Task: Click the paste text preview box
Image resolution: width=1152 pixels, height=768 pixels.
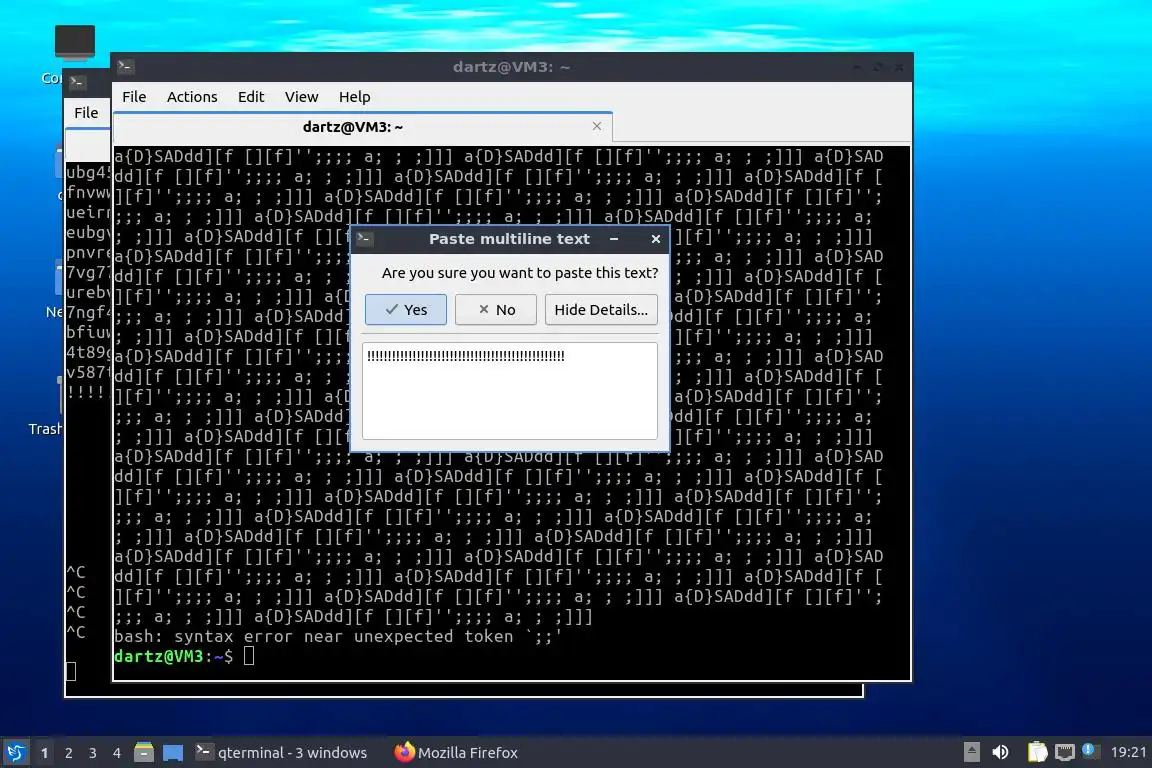Action: point(510,391)
